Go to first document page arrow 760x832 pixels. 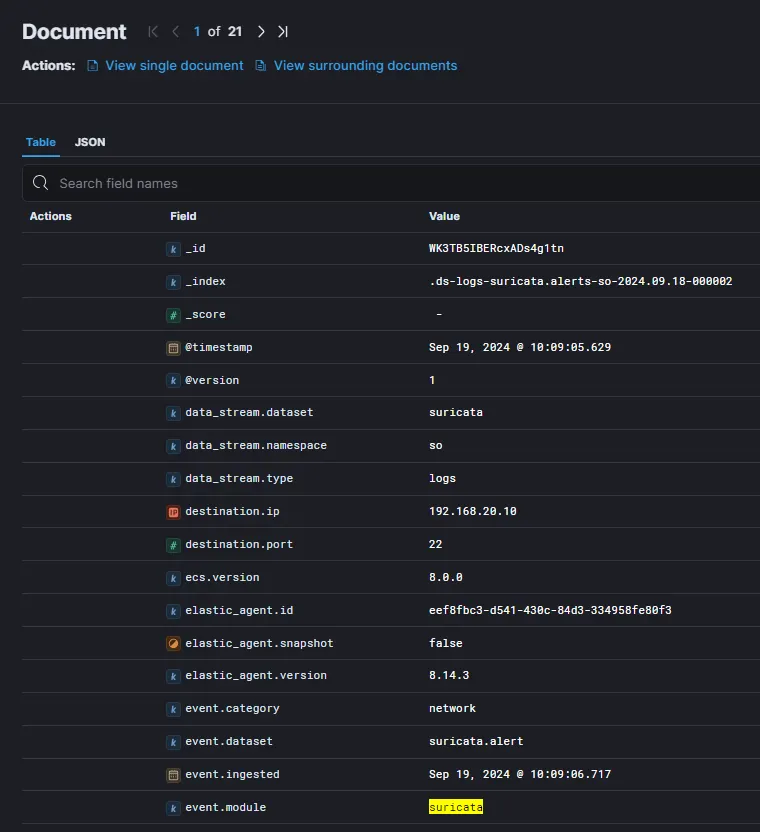[x=153, y=32]
